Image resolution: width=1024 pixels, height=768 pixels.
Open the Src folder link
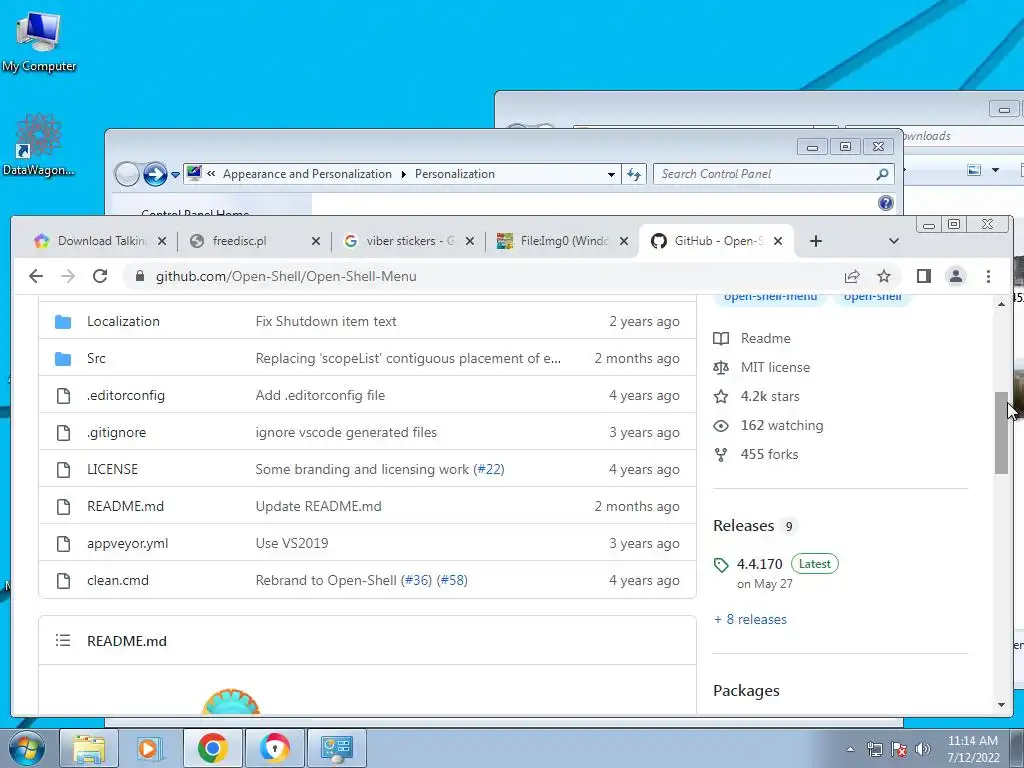coord(96,359)
